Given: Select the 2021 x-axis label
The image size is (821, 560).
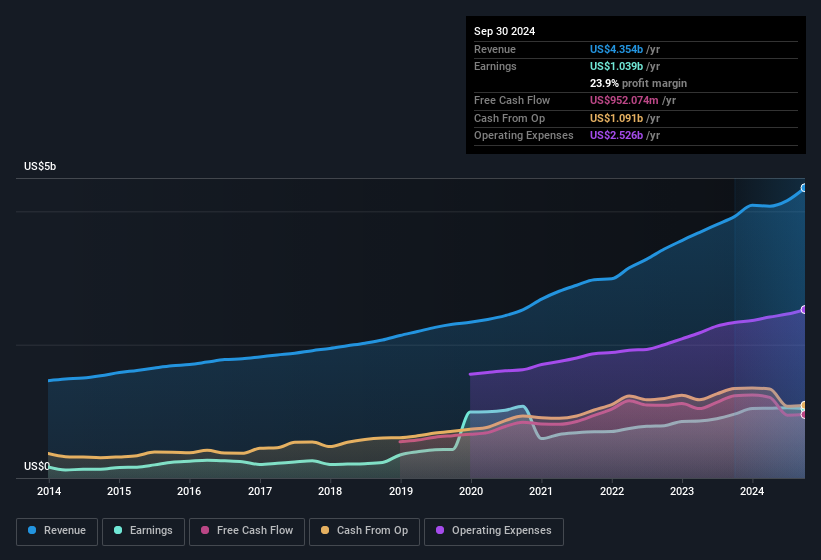Looking at the screenshot, I should tap(541, 491).
